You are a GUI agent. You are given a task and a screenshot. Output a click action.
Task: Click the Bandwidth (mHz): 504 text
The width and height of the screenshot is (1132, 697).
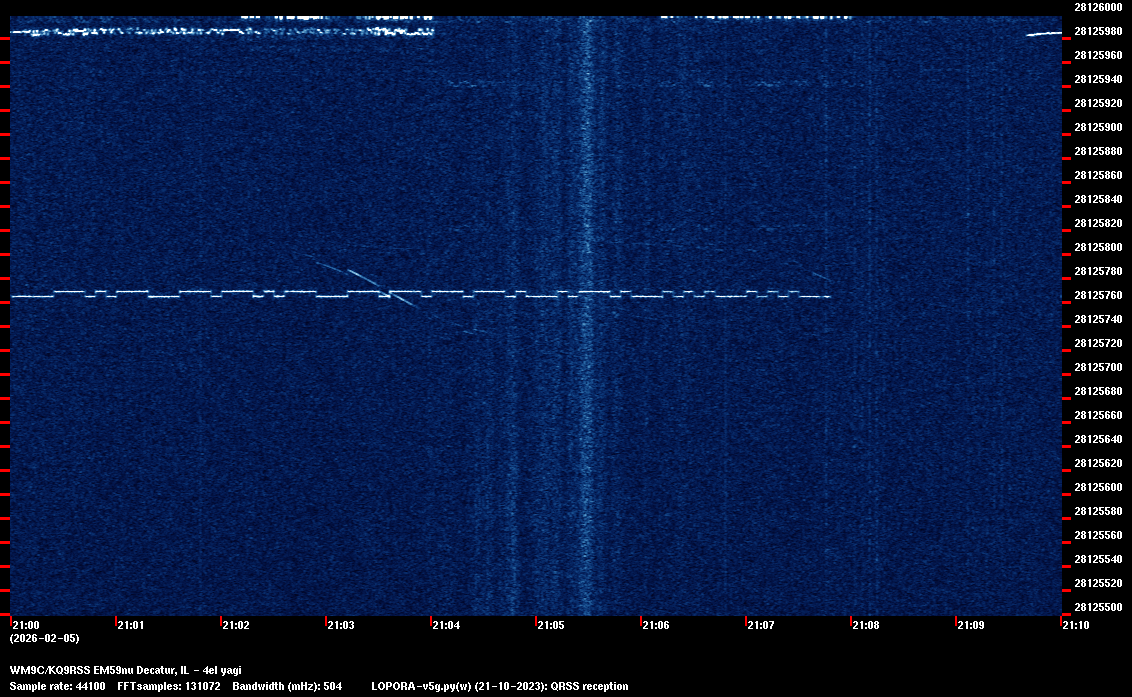coord(287,686)
